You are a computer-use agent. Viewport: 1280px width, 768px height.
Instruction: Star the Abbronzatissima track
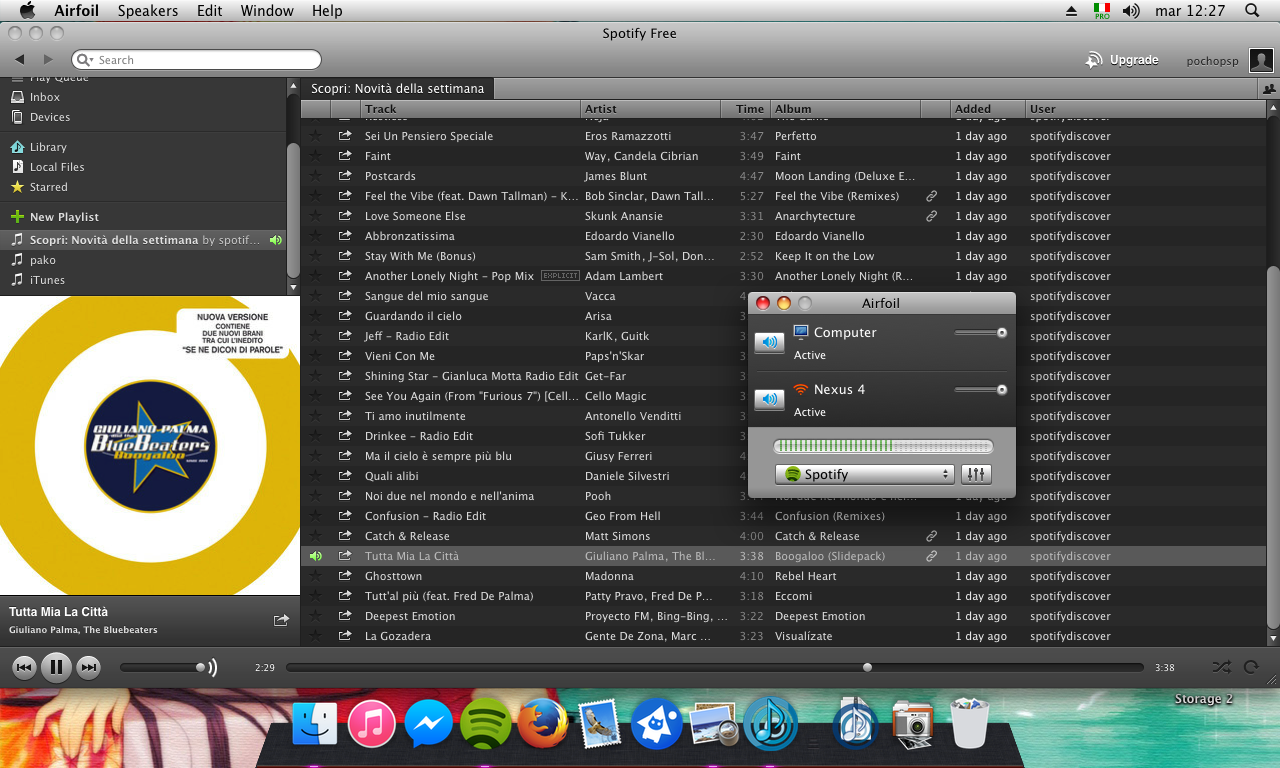tap(316, 236)
